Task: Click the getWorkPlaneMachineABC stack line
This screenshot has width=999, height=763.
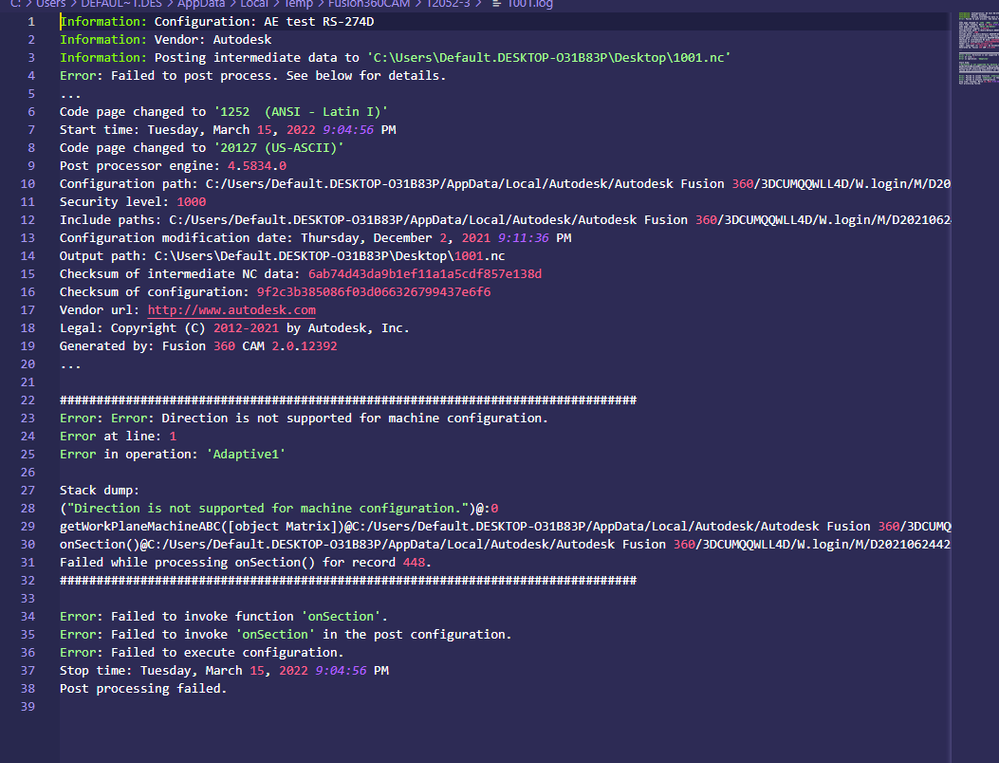Action: (x=505, y=527)
